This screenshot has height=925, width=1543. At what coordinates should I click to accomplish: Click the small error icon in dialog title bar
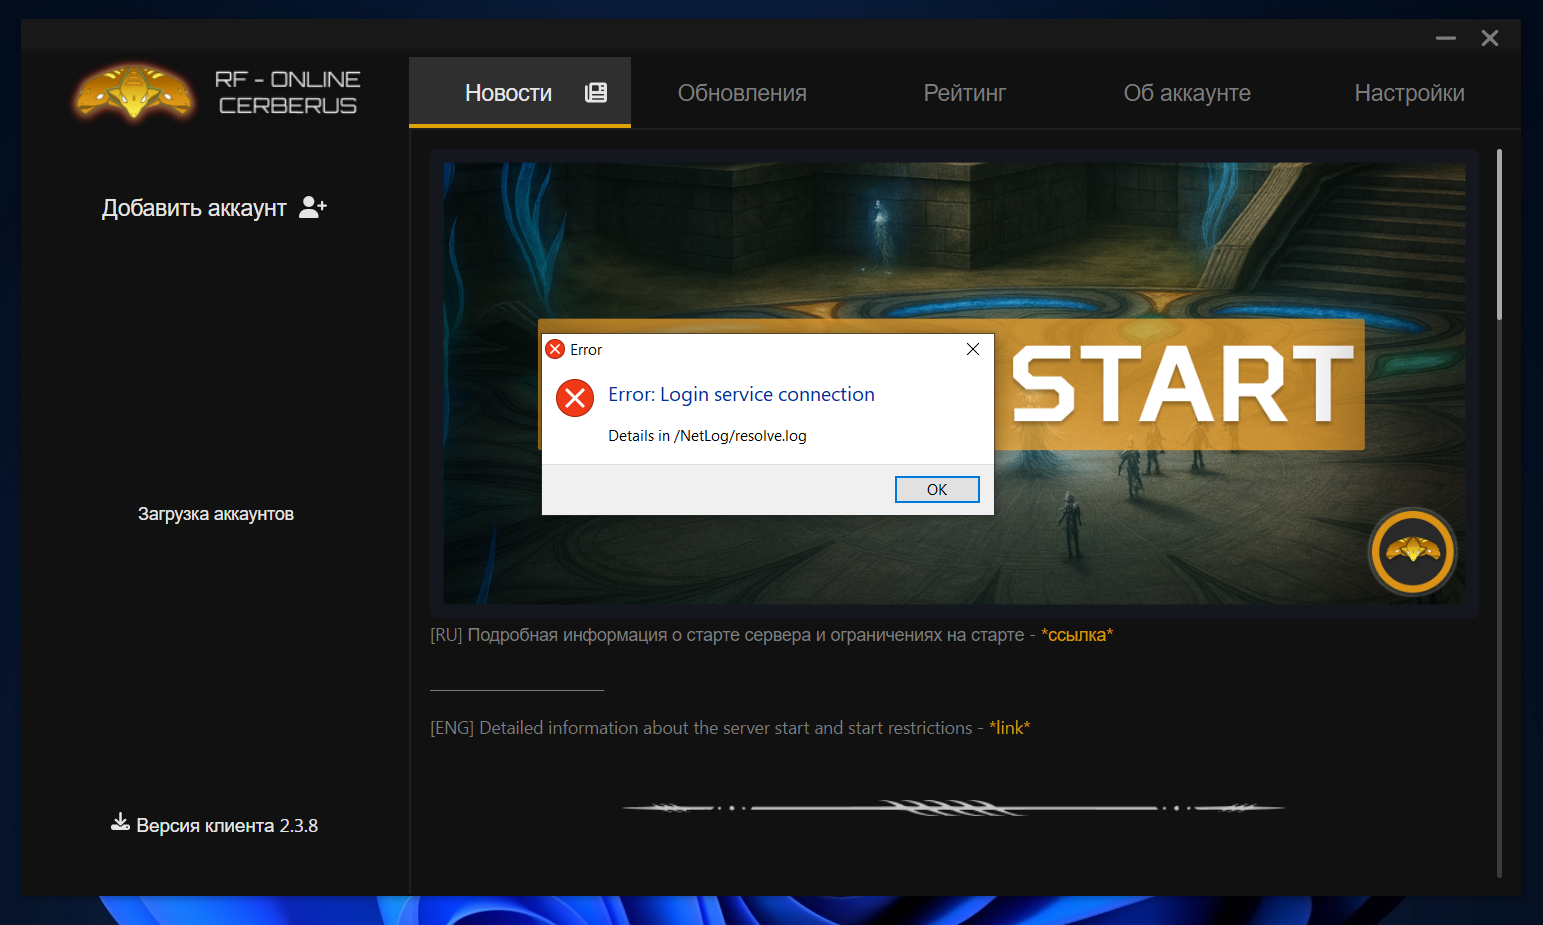(x=555, y=349)
